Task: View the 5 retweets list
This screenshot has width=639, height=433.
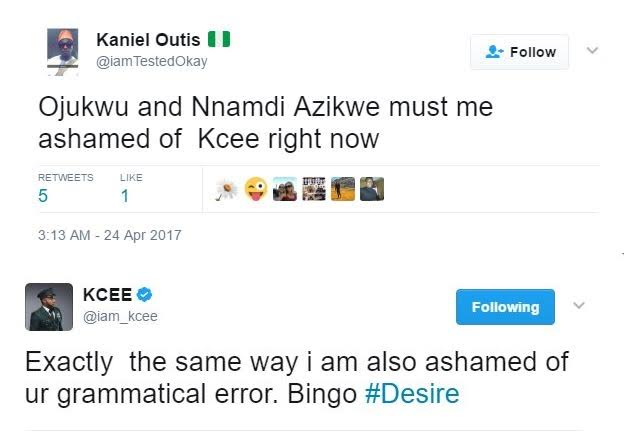Action: click(x=44, y=196)
